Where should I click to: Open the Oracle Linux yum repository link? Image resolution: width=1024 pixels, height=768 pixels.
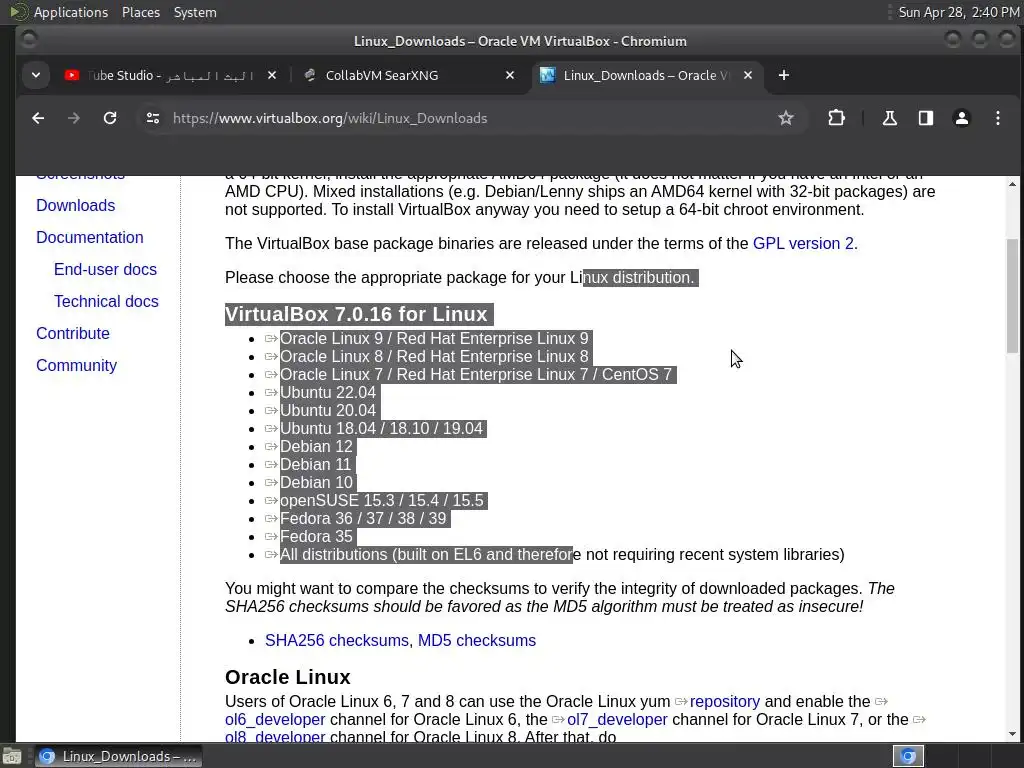point(724,701)
